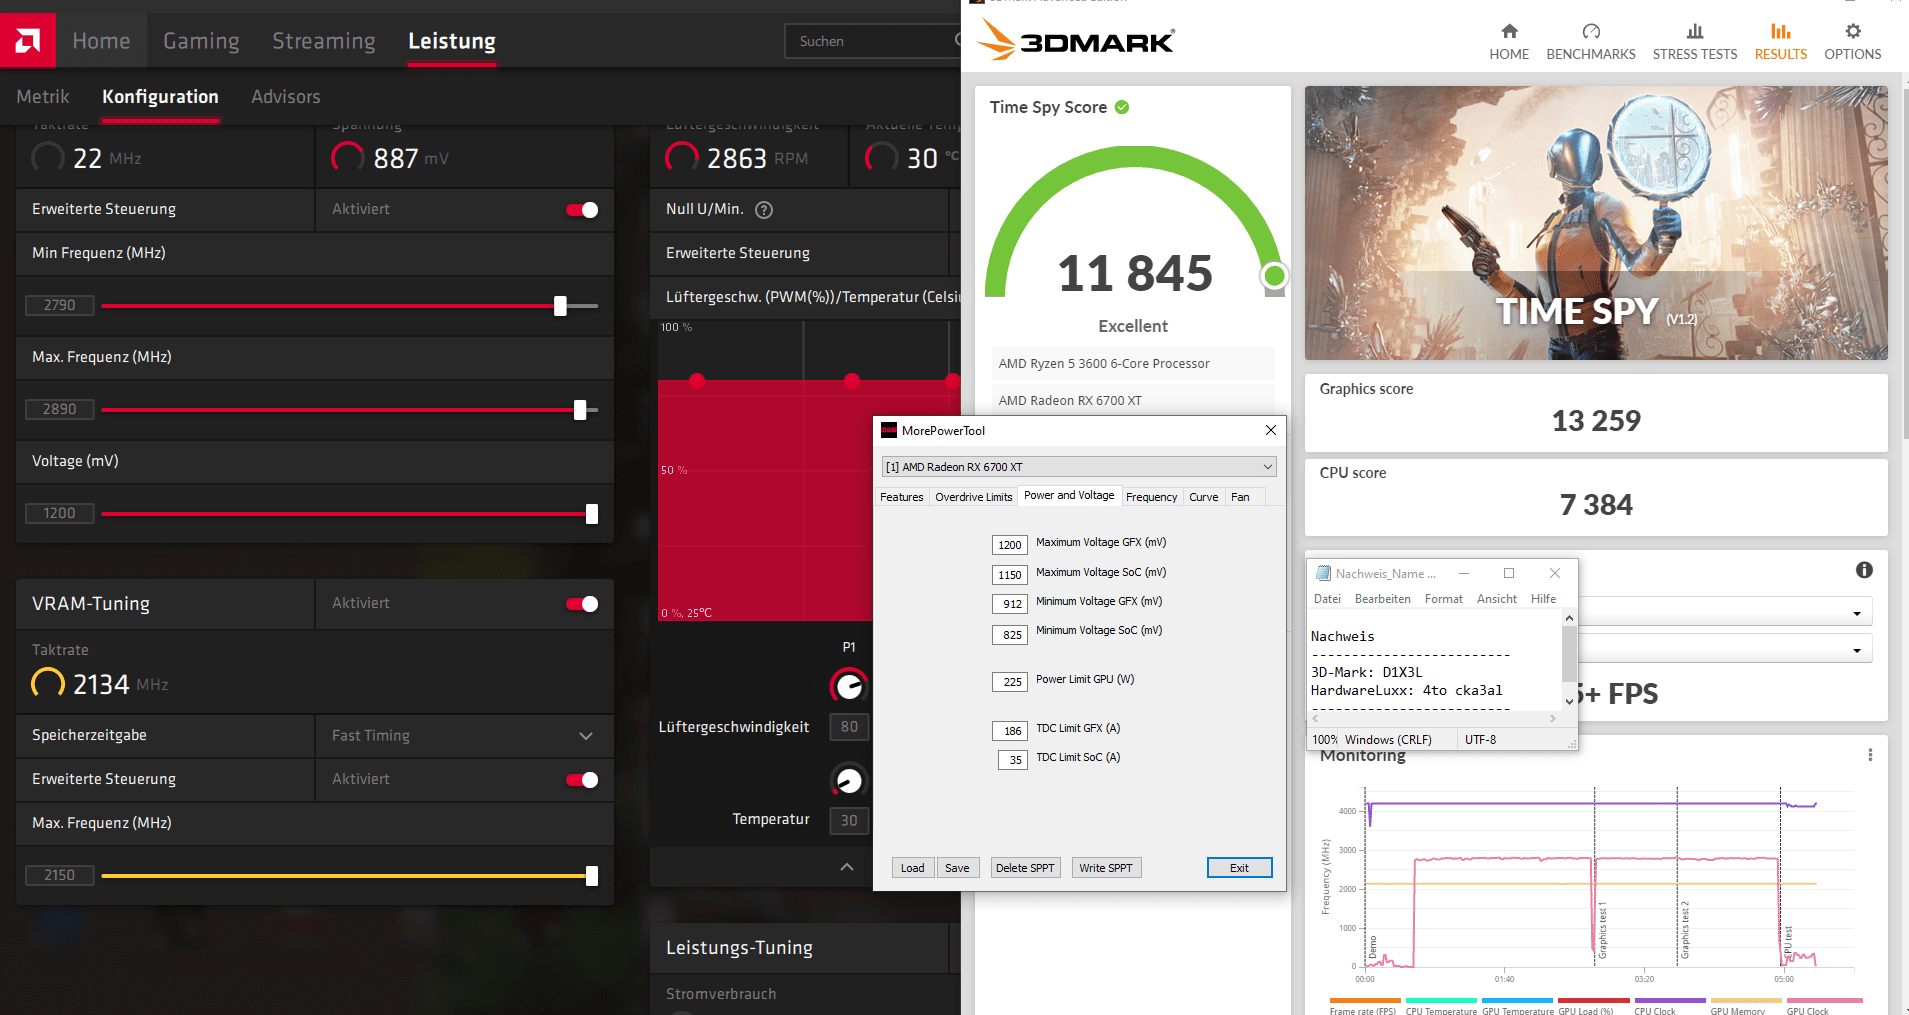Open Frequency tab in MorePowerTool
This screenshot has width=1909, height=1015.
[1152, 497]
